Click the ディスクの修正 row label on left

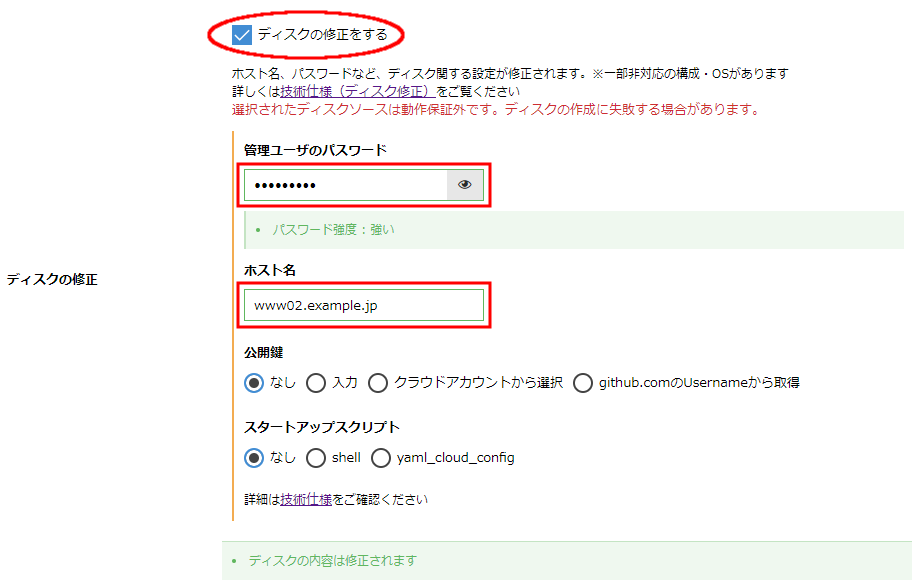coord(52,280)
